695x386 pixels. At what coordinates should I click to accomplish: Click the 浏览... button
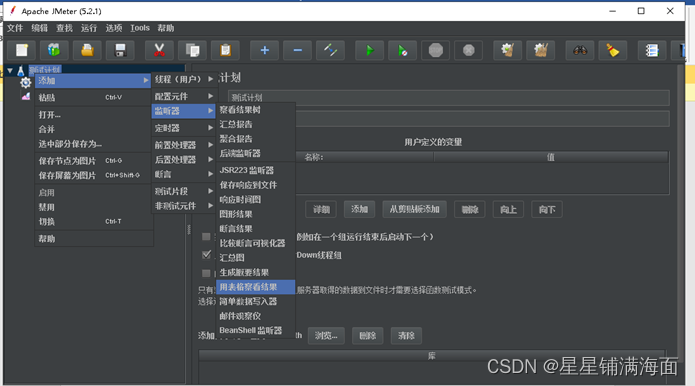point(326,336)
